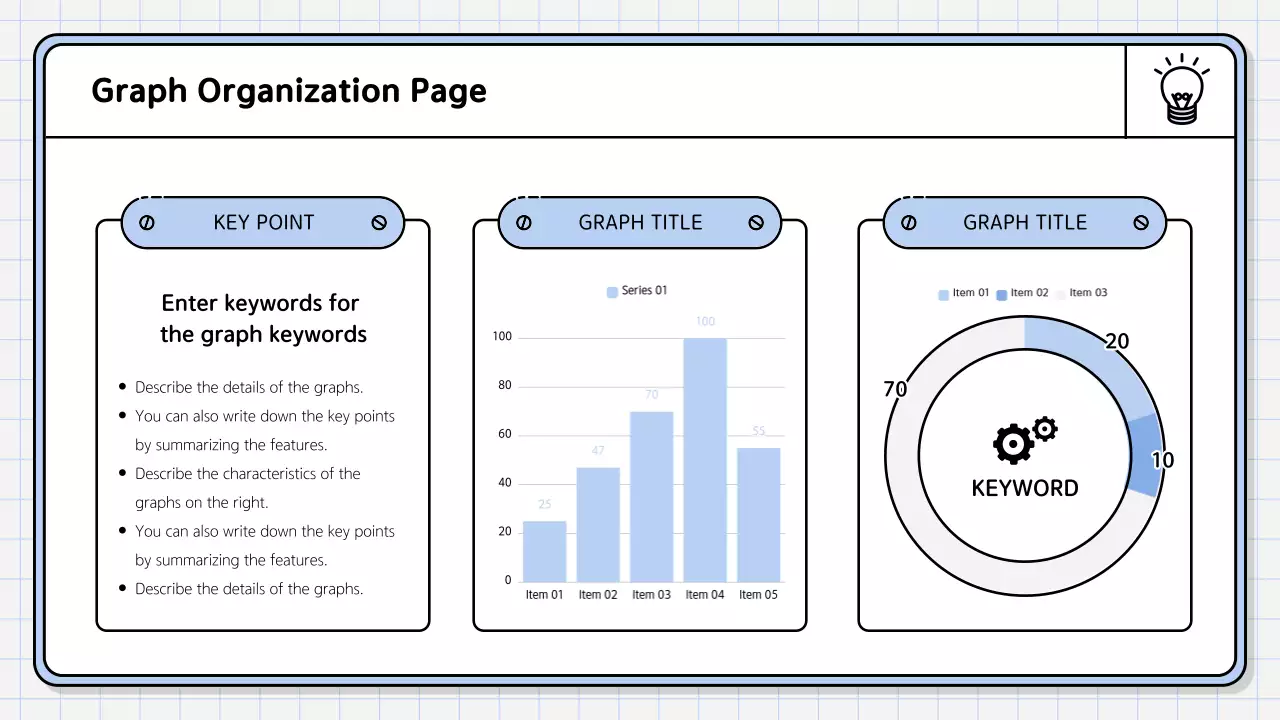Select the icon right of the right GRAPH TITLE
The width and height of the screenshot is (1280, 720).
1141,222
